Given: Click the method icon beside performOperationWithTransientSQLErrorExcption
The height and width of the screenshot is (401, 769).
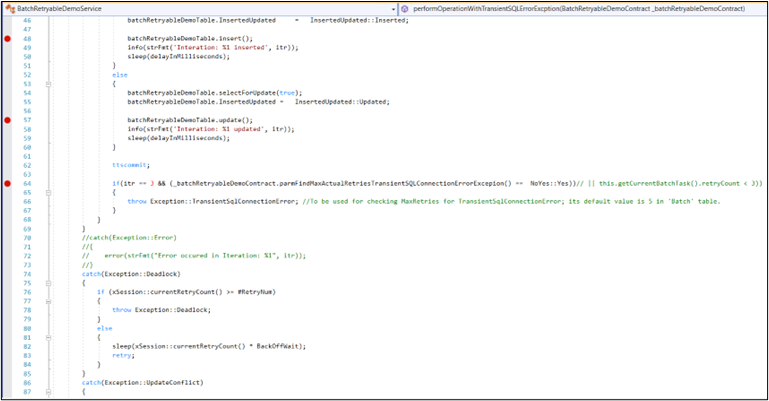Looking at the screenshot, I should click(405, 9).
